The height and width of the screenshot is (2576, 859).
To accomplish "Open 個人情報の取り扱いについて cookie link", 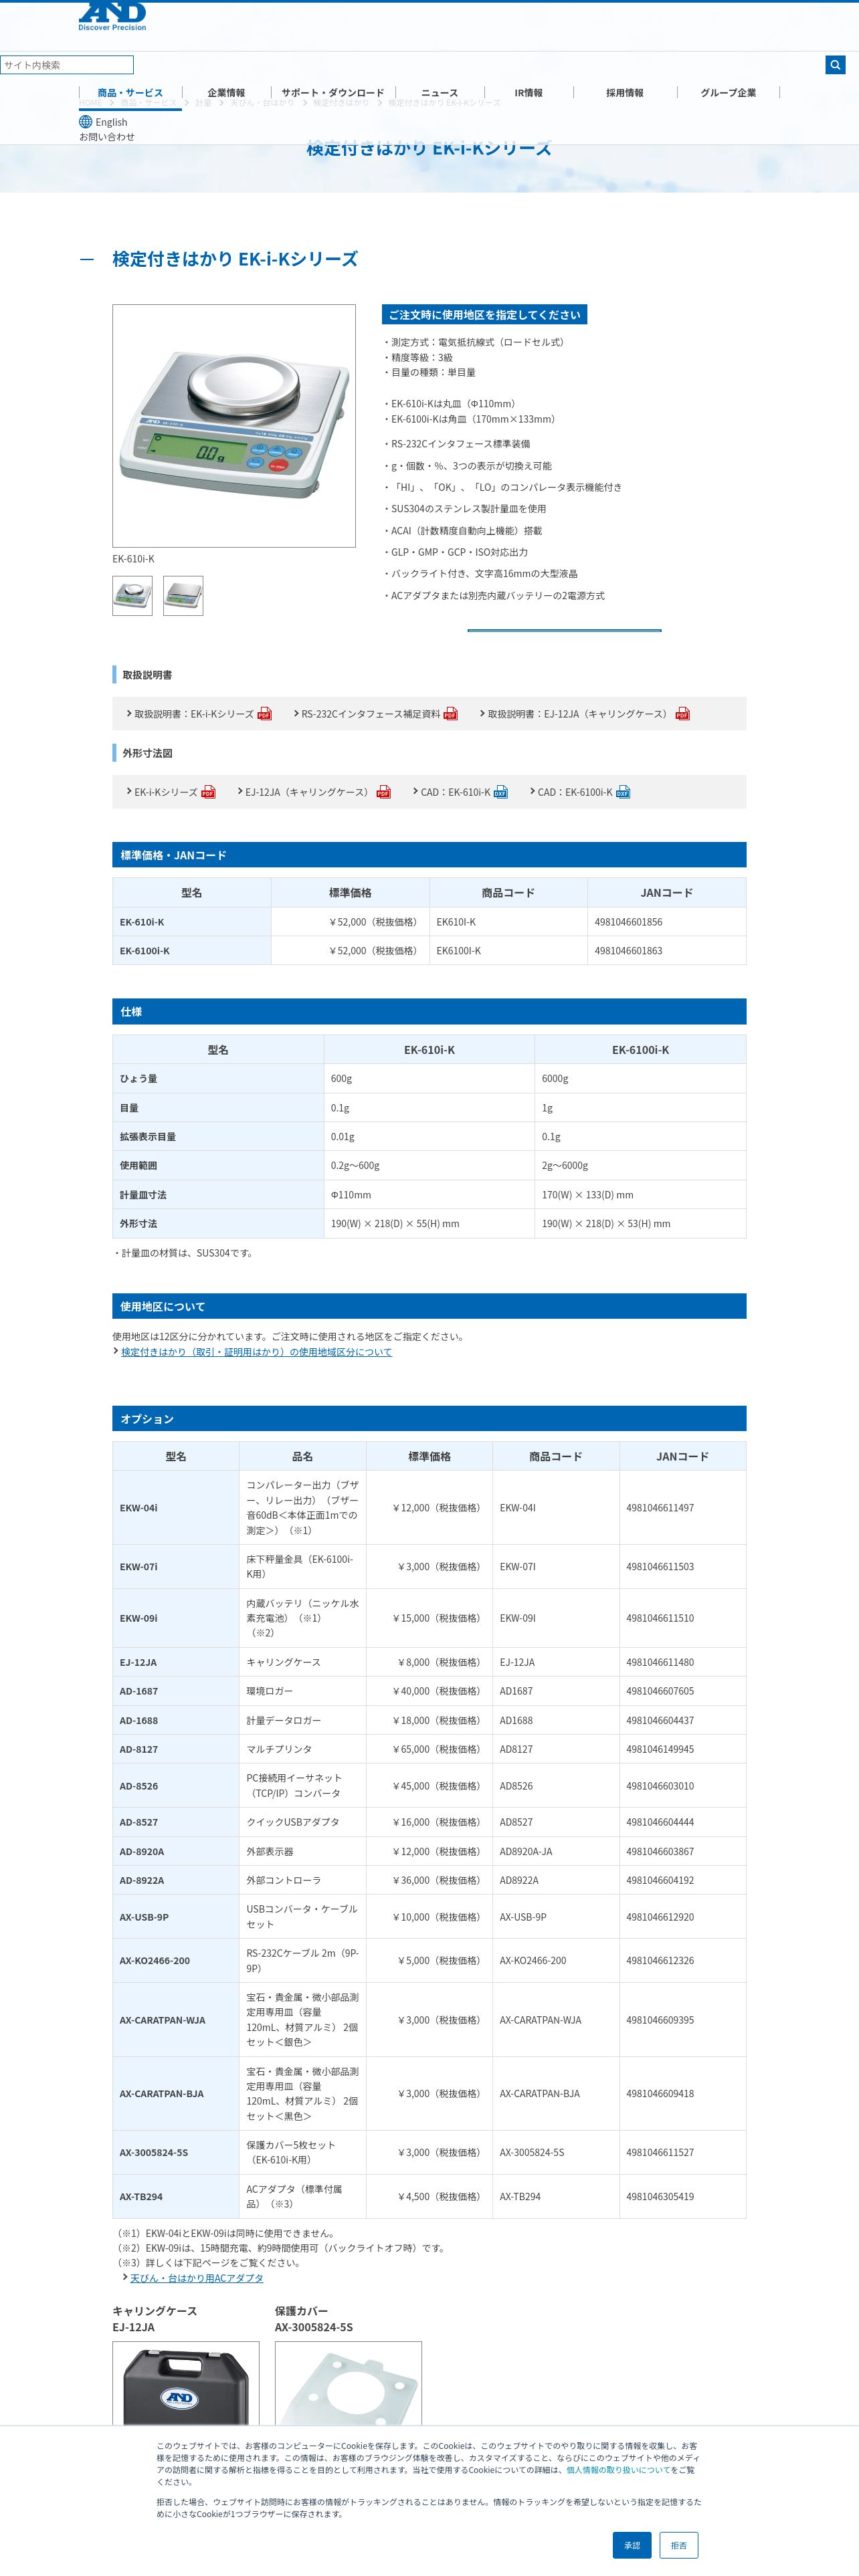I will point(618,2470).
